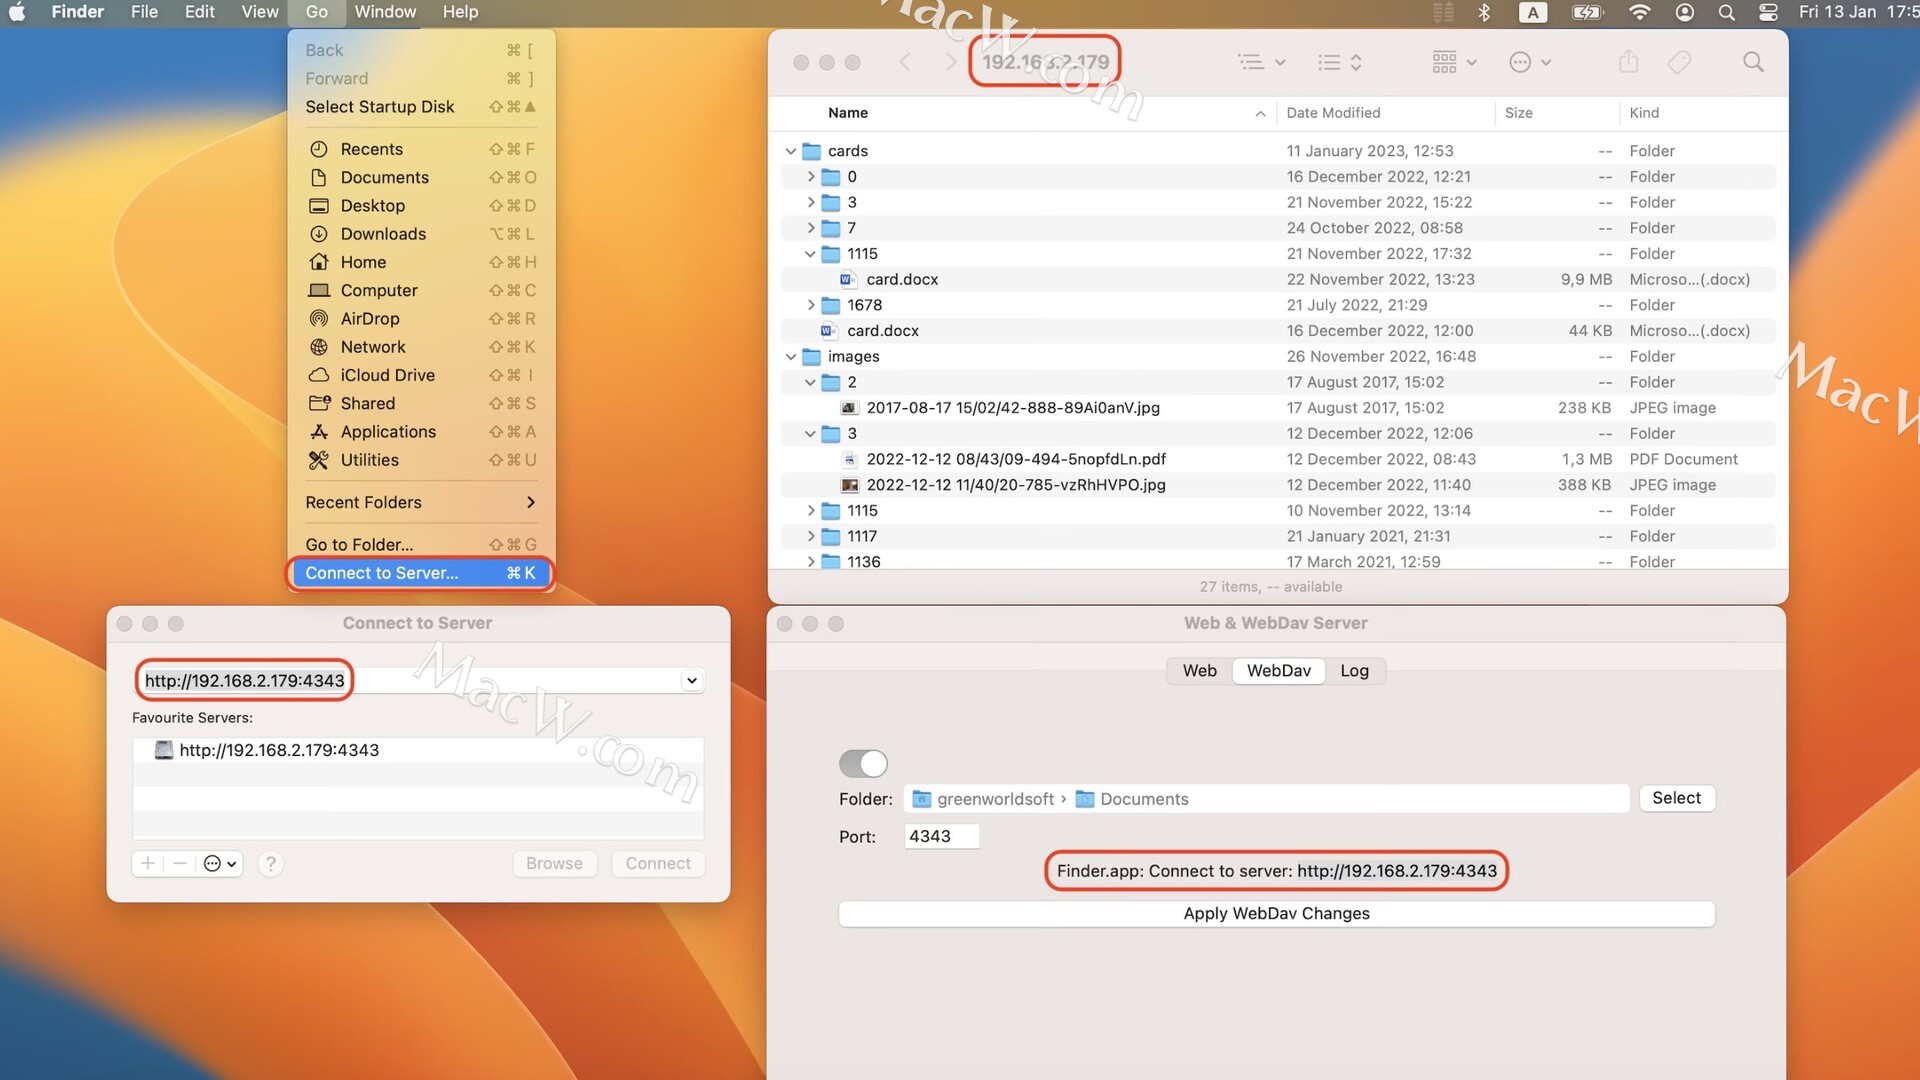Viewport: 1920px width, 1080px height.
Task: Choose Network in the Go menu
Action: [421, 347]
